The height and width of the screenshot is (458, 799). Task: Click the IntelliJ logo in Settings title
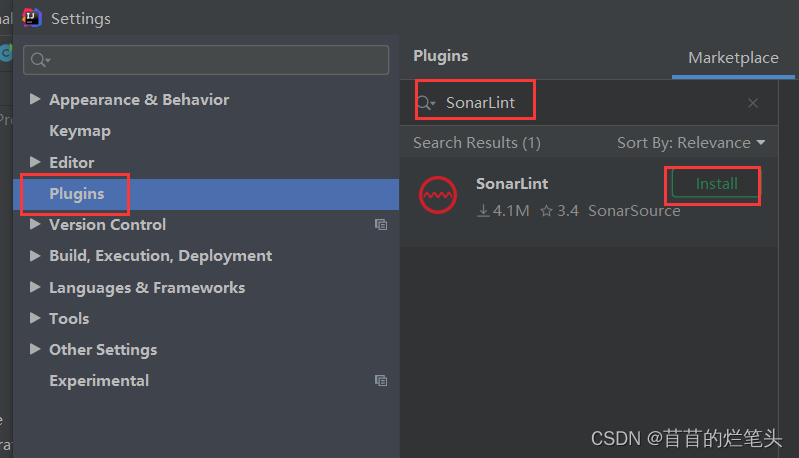click(x=32, y=18)
